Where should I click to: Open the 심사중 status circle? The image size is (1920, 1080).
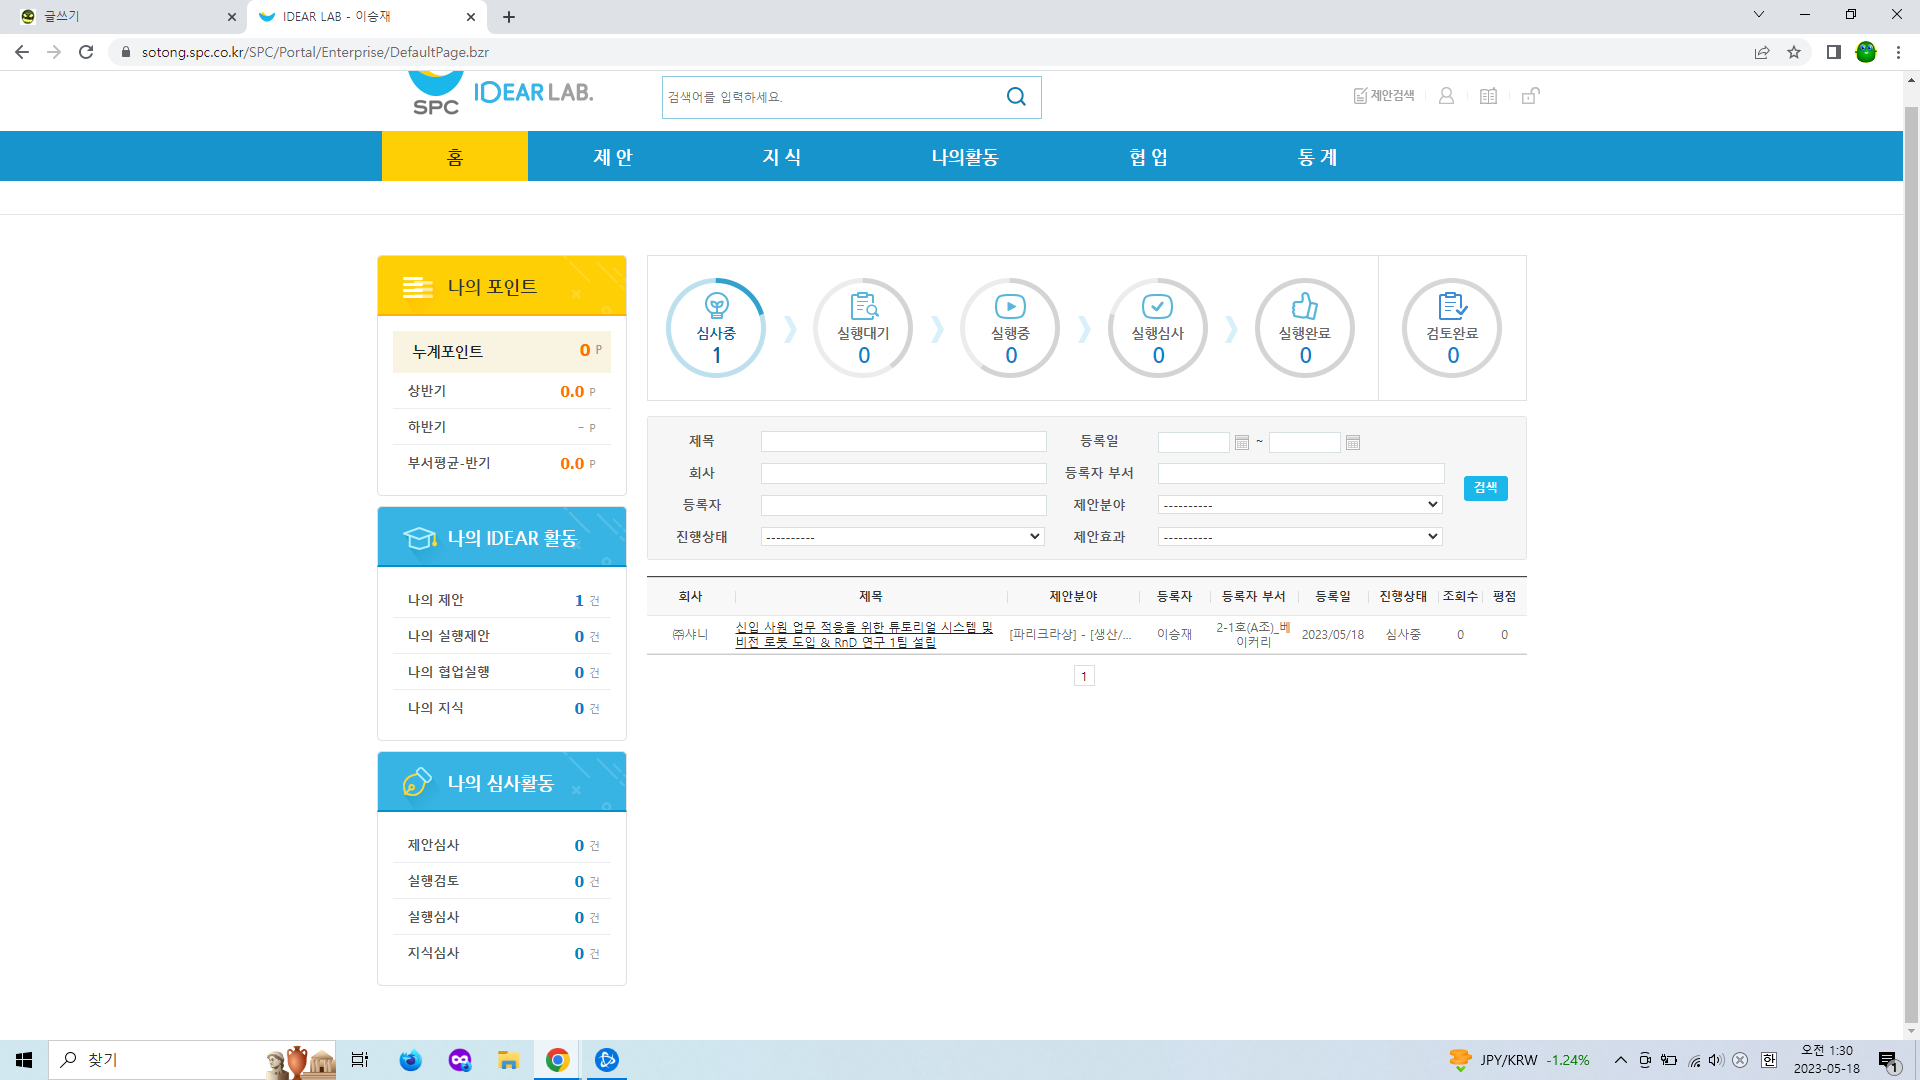point(716,328)
